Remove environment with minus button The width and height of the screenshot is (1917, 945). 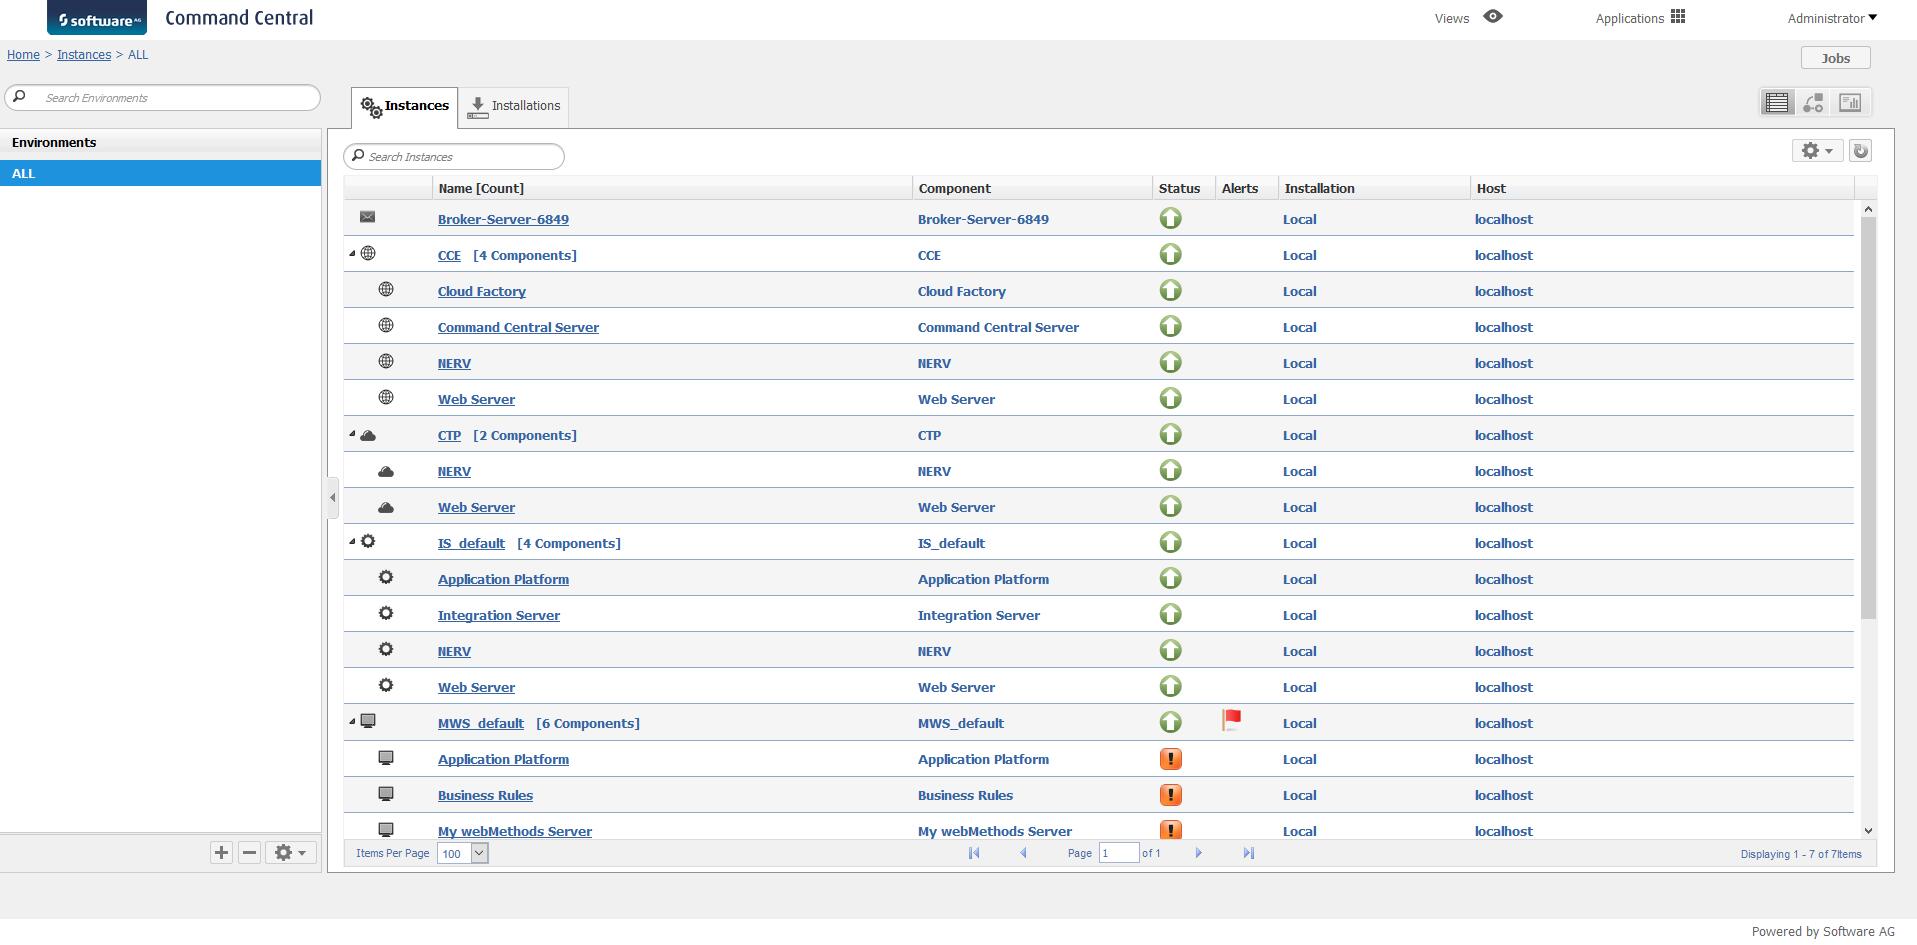pyautogui.click(x=250, y=852)
